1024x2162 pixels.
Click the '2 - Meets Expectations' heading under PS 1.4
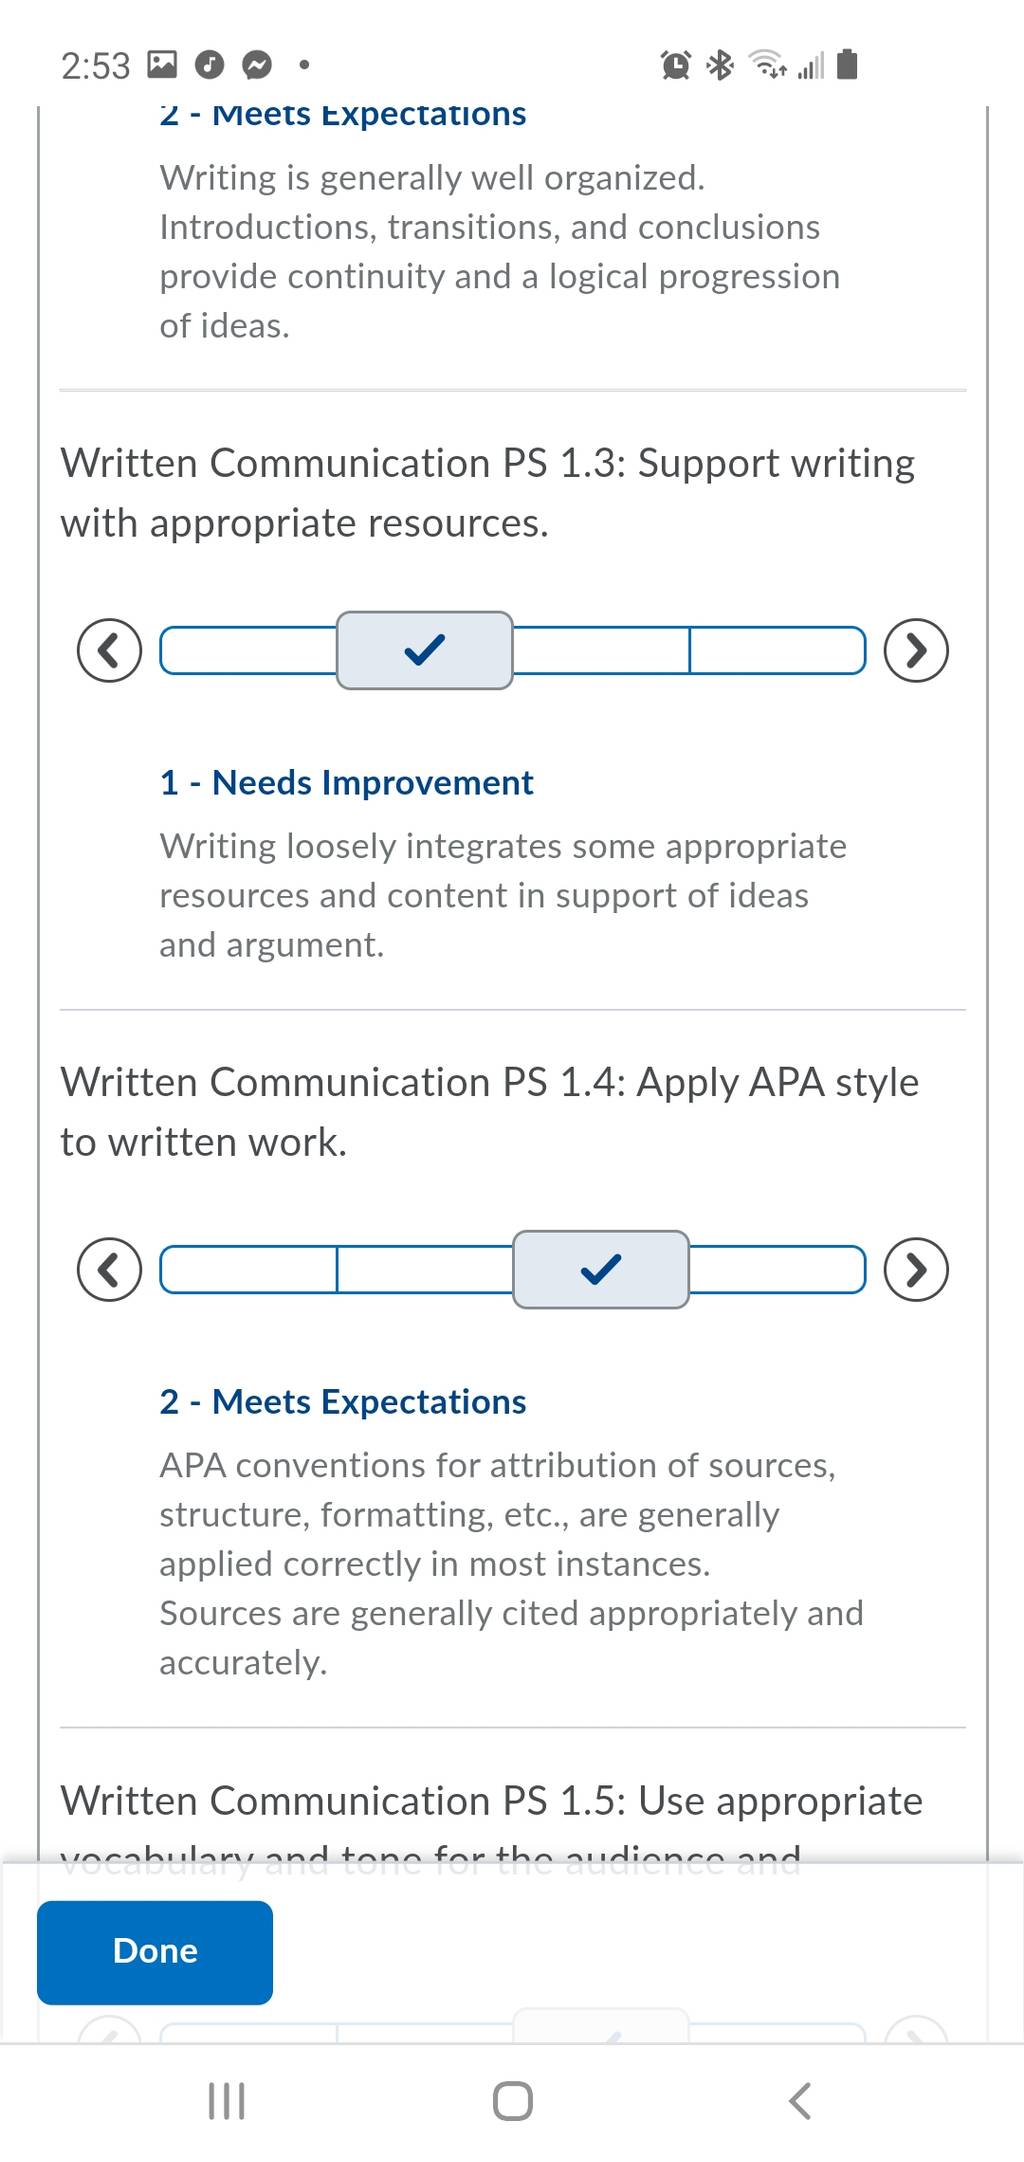(x=343, y=1401)
